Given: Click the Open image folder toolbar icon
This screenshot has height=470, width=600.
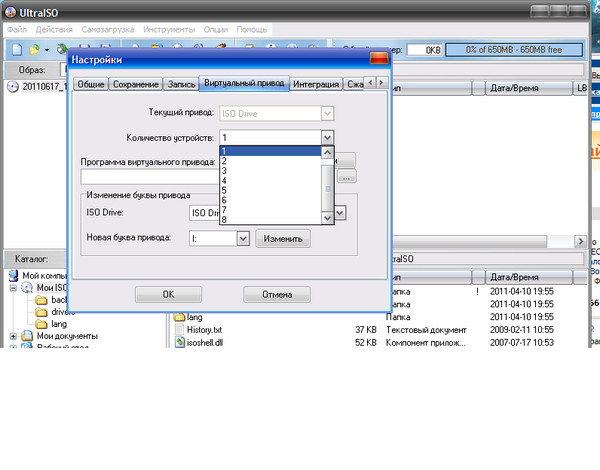Looking at the screenshot, I should 34,50.
